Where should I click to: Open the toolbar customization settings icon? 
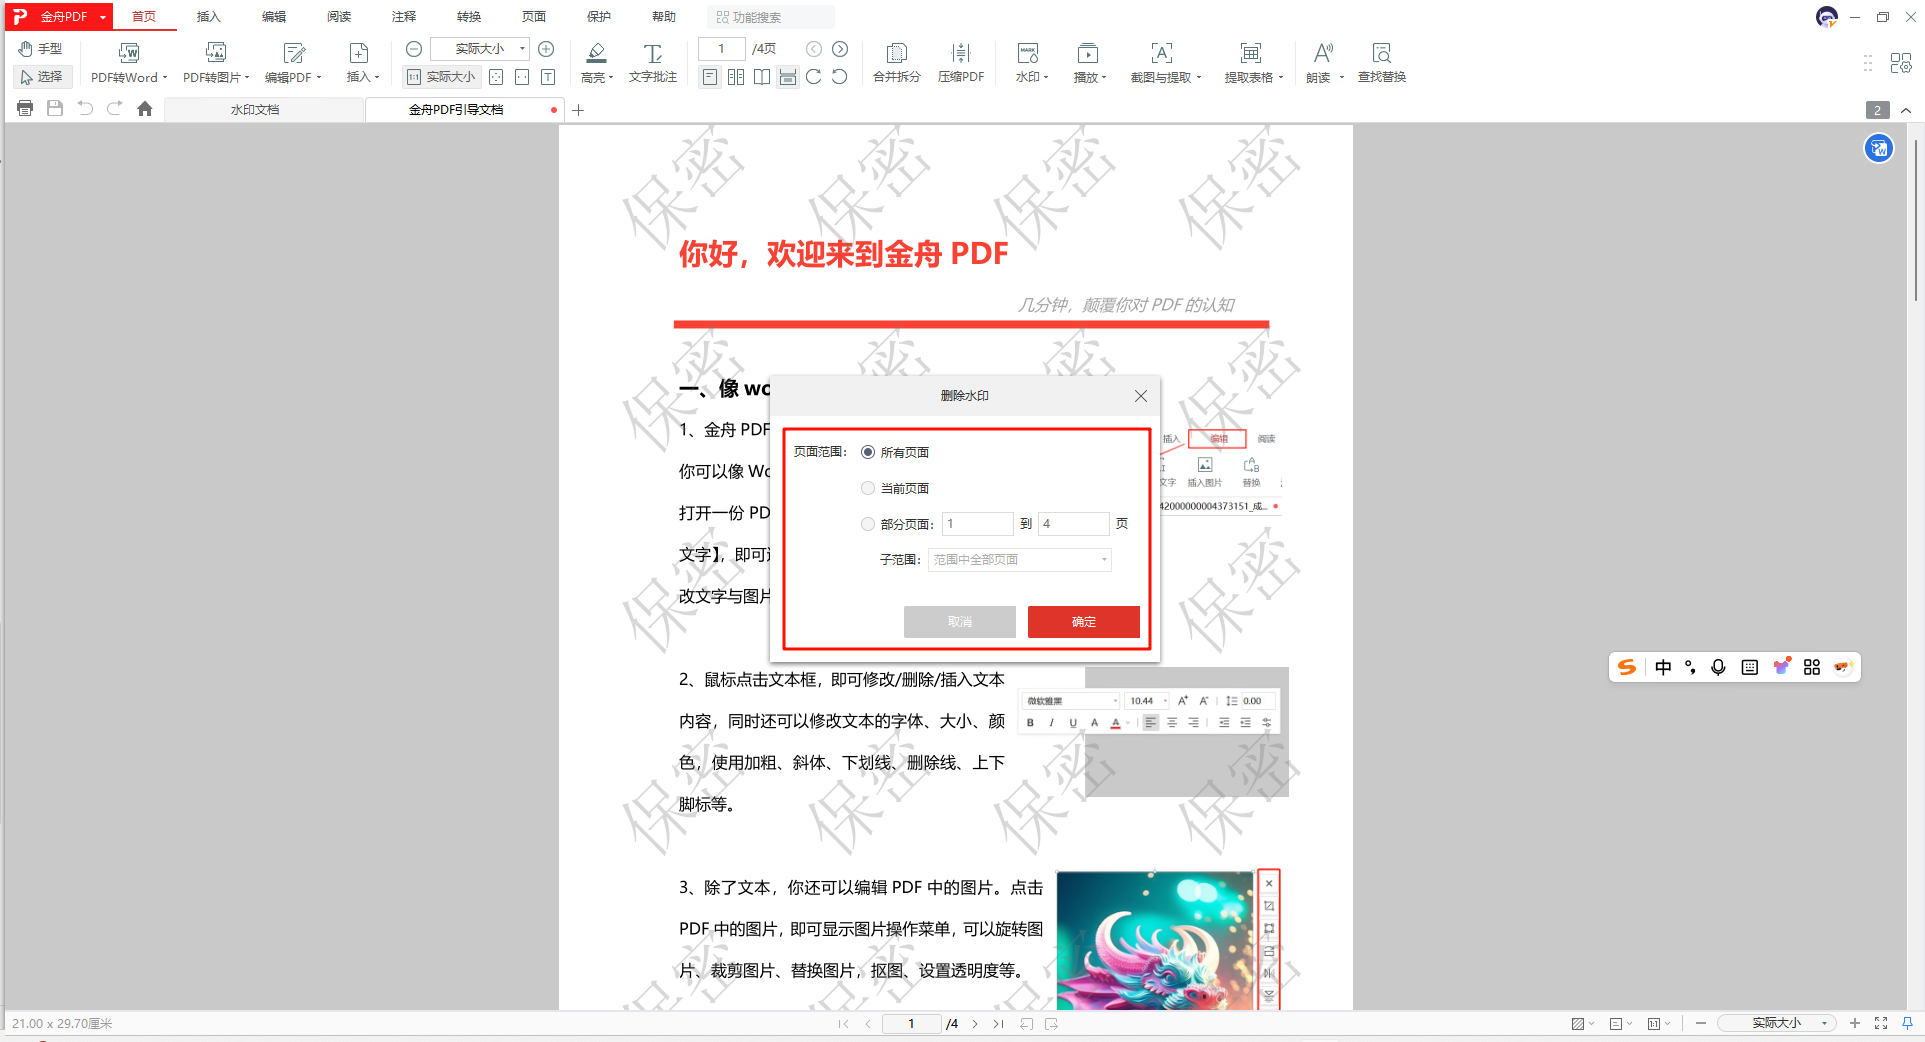1901,63
